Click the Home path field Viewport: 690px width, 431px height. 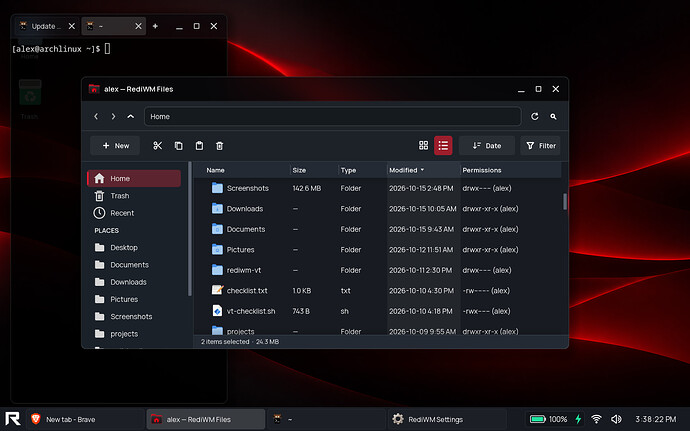pyautogui.click(x=333, y=117)
